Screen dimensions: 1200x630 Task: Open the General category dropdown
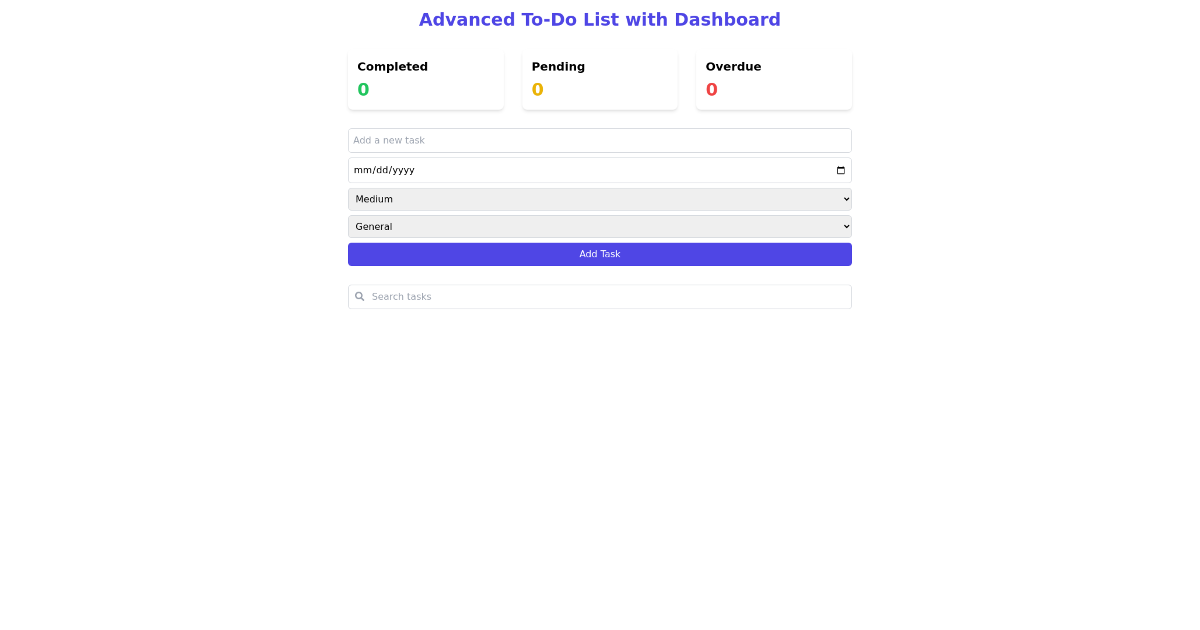tap(600, 226)
